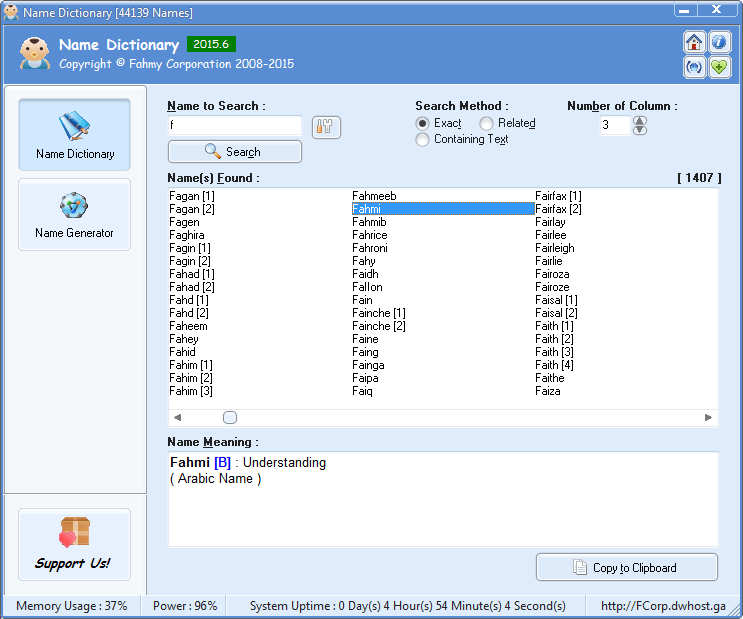743x619 pixels.
Task: Select the name Fallon
Action: click(x=367, y=287)
